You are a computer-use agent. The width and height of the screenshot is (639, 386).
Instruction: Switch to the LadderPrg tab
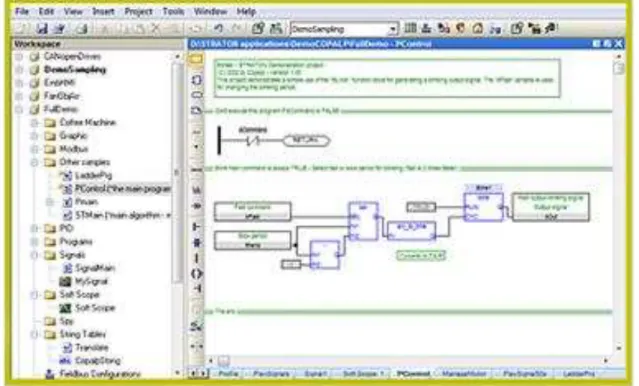click(579, 373)
